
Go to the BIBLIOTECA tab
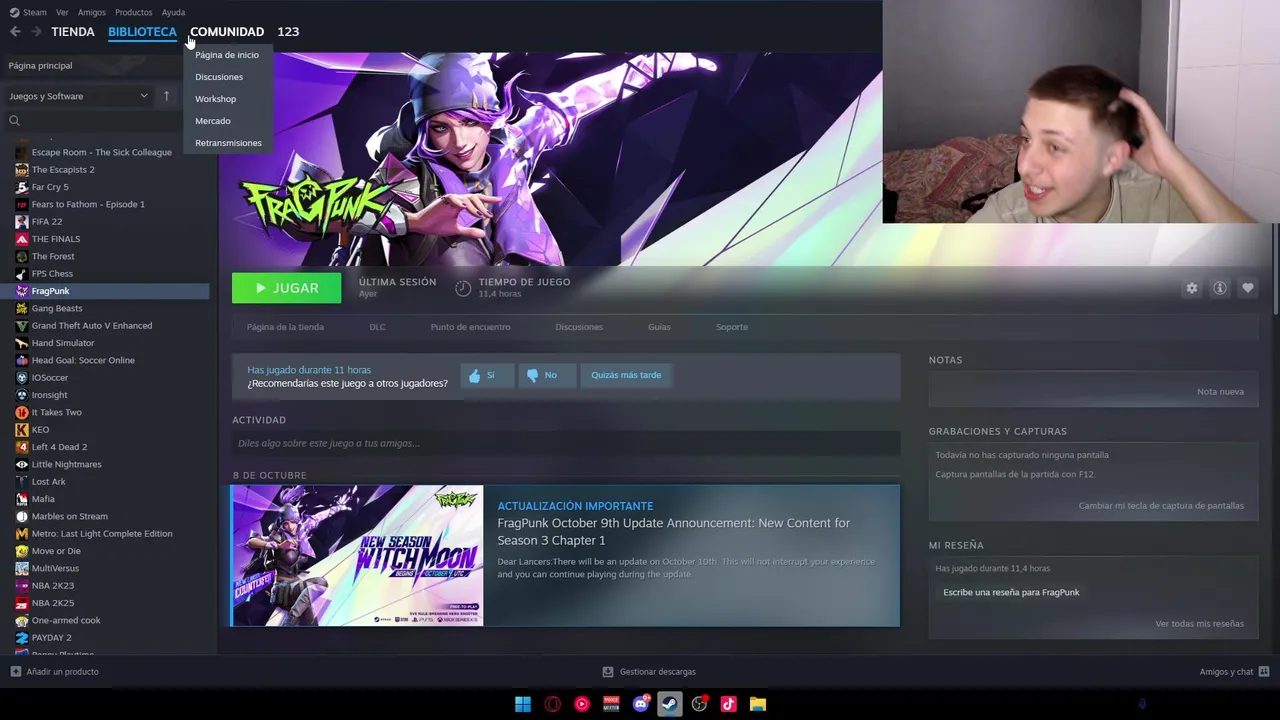tap(142, 32)
